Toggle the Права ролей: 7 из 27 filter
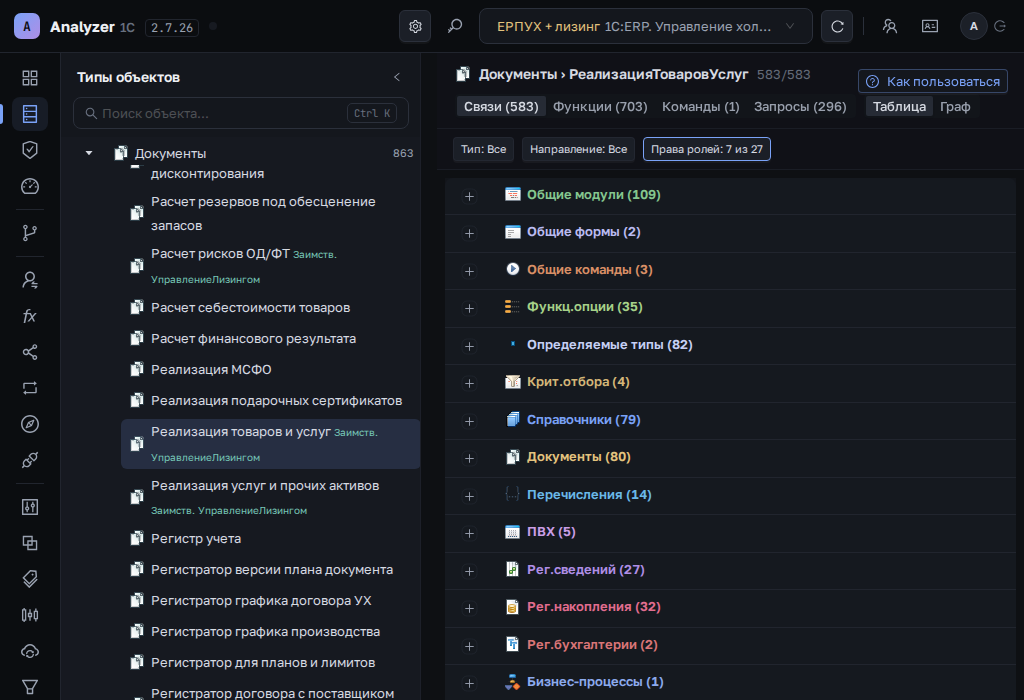The image size is (1024, 700). pos(707,149)
